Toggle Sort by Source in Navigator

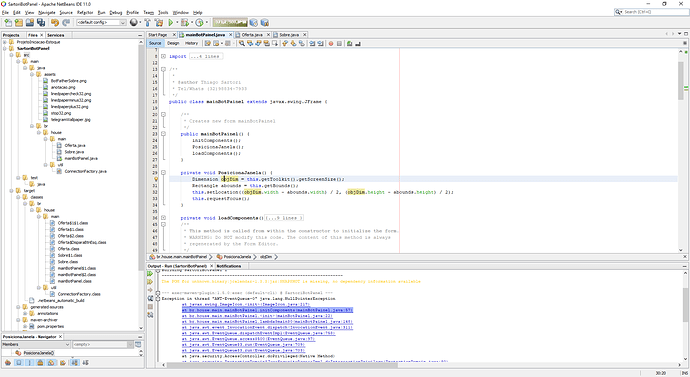(x=85, y=362)
